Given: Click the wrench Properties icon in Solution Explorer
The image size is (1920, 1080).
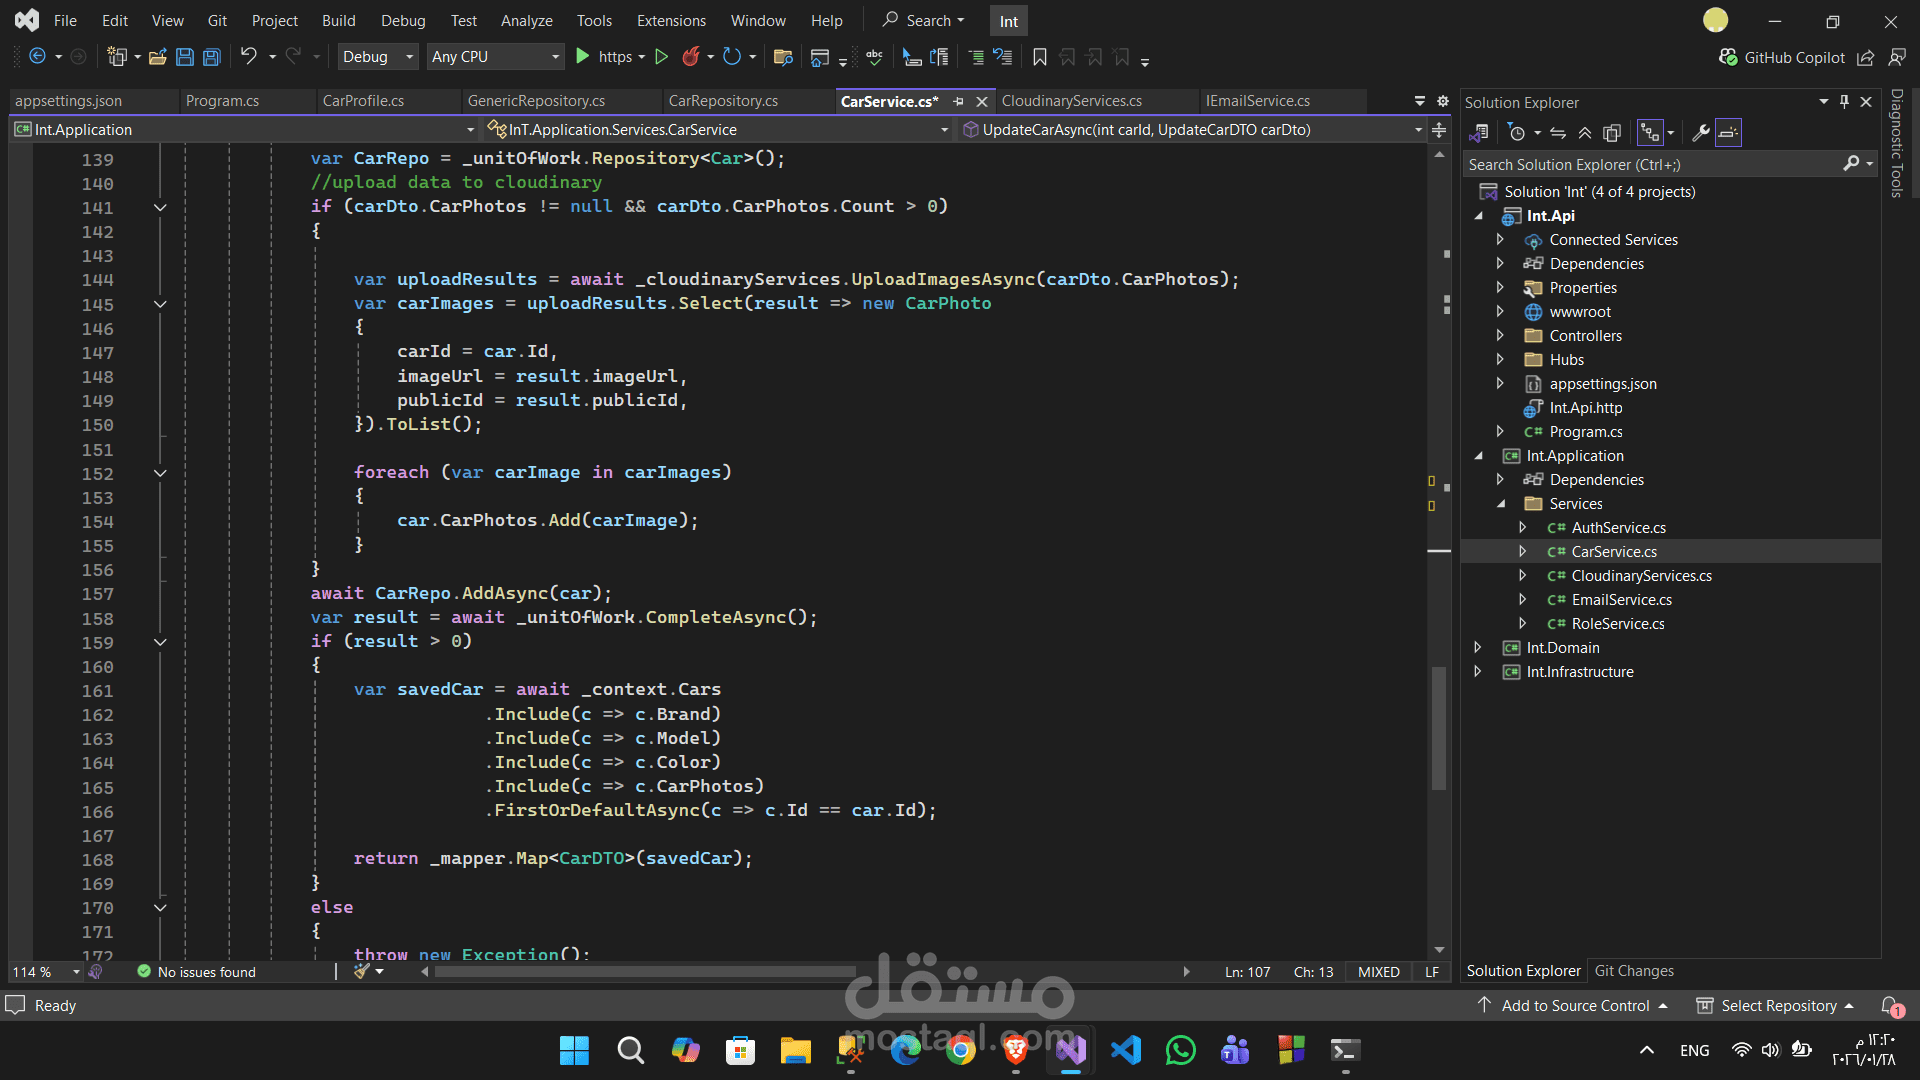Looking at the screenshot, I should pos(1700,133).
